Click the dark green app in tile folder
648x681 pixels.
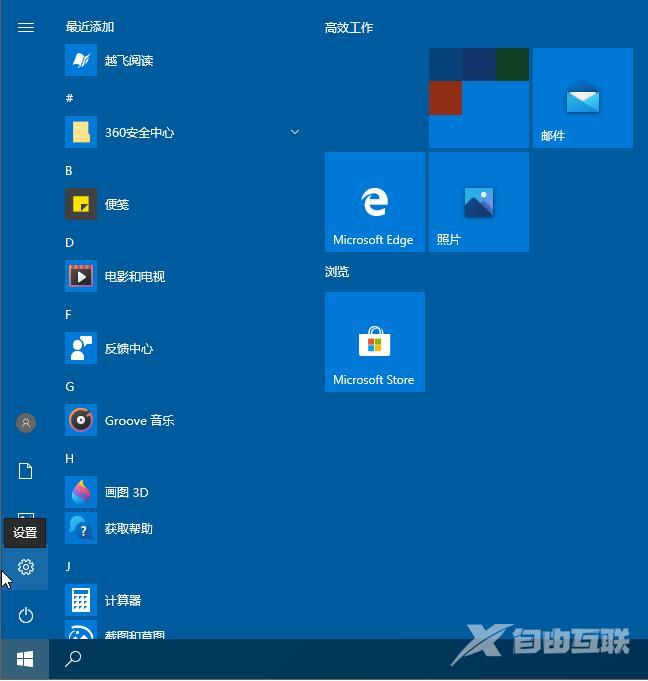tap(512, 64)
